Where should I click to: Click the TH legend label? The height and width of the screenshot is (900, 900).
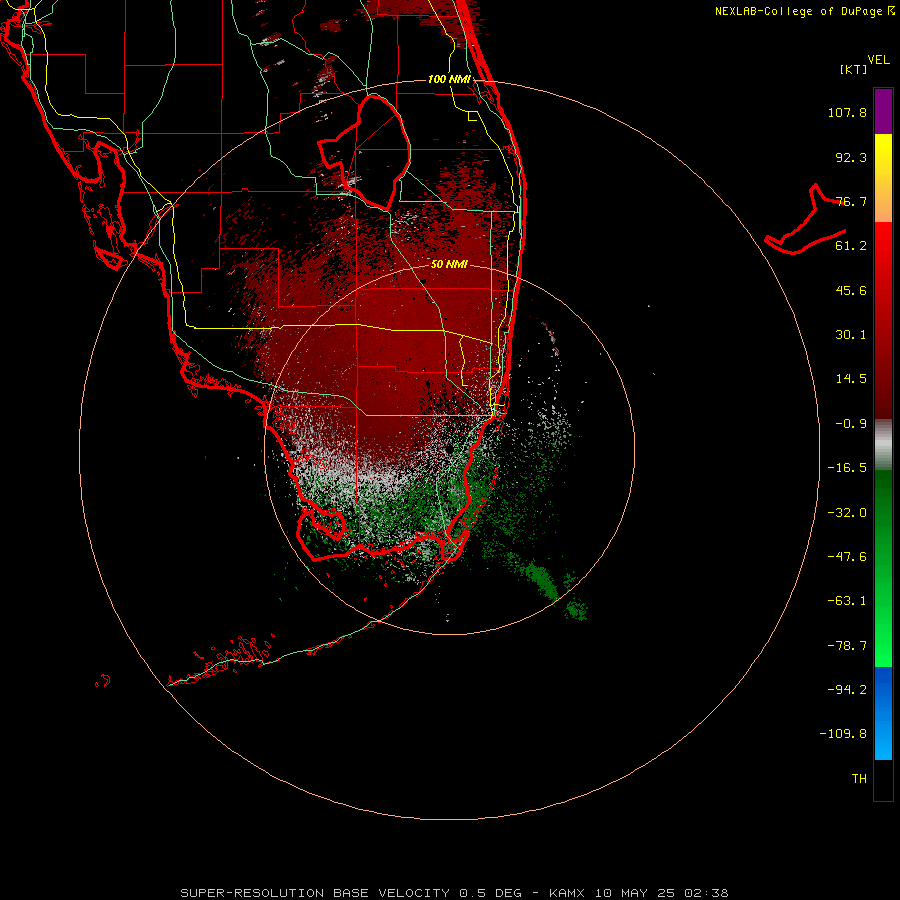(x=859, y=779)
